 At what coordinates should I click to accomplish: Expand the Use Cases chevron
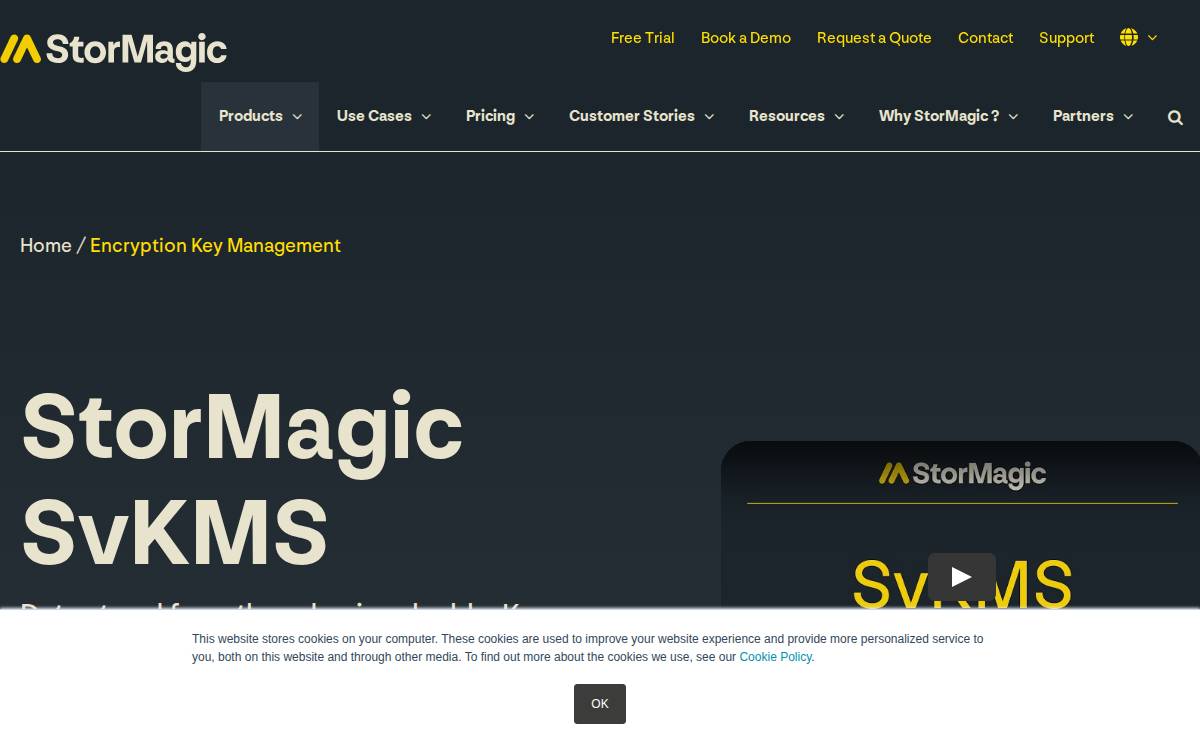point(426,117)
